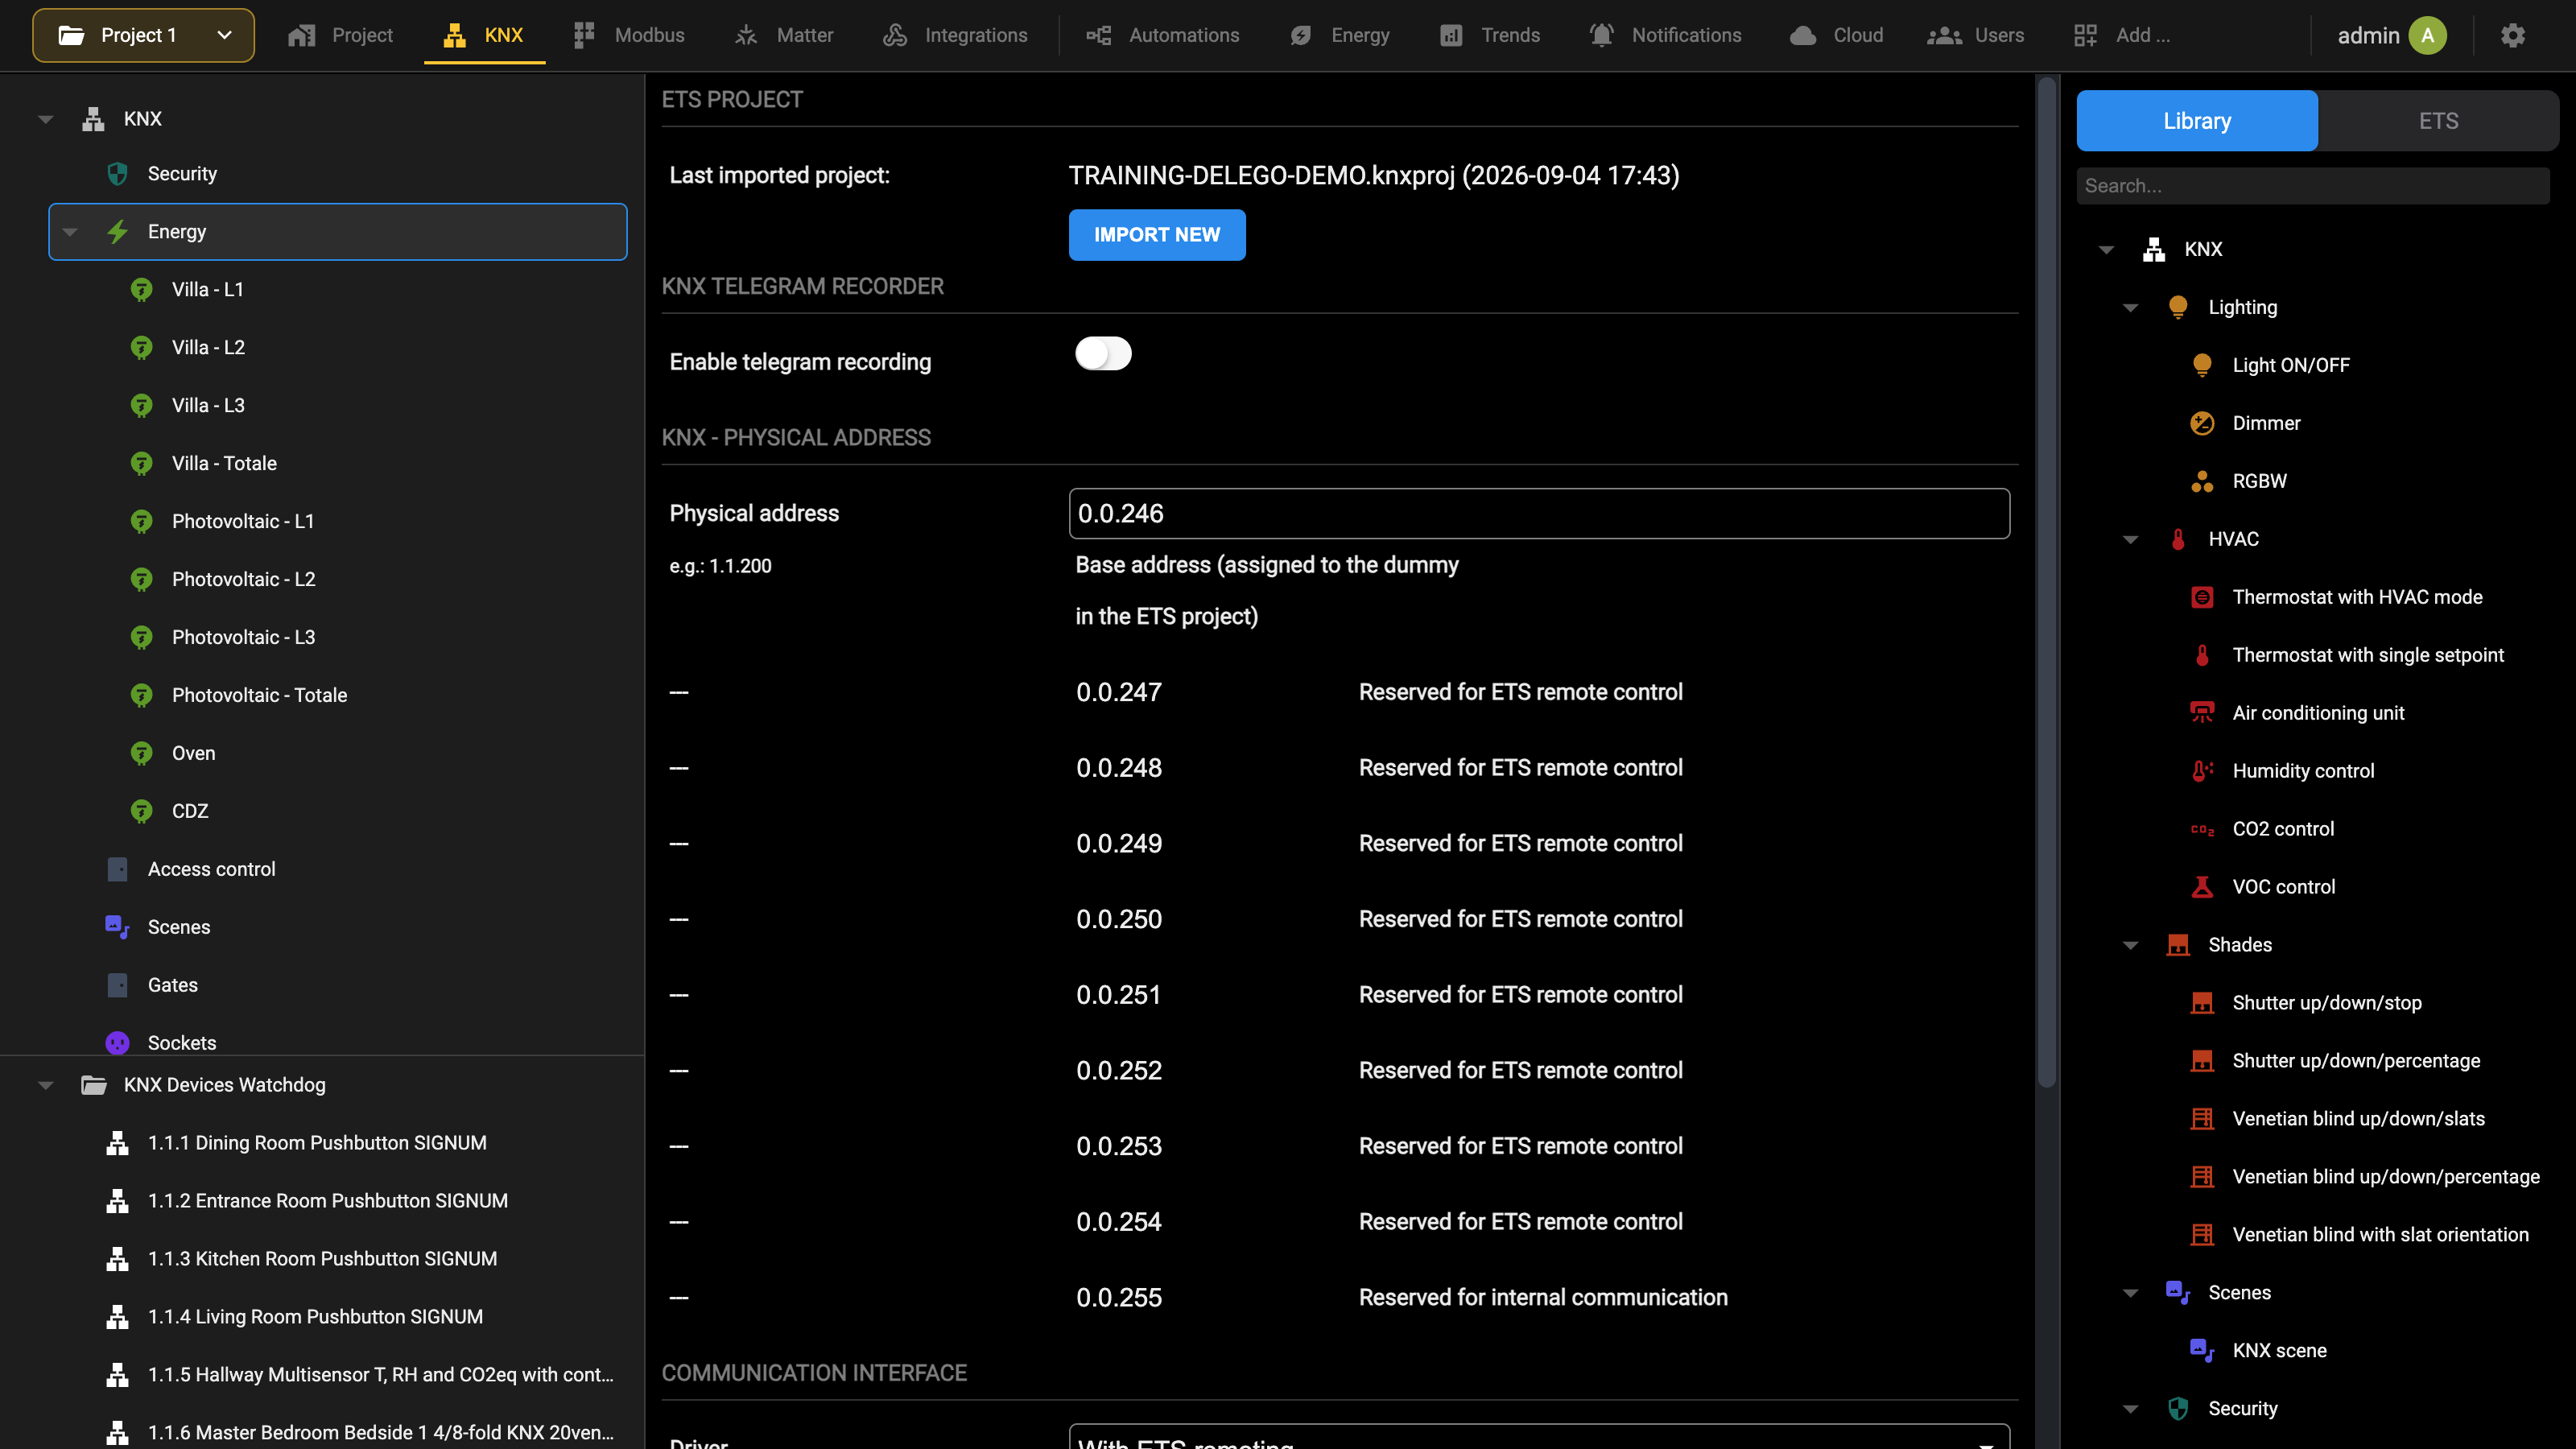Click the Oven energy meter icon
The image size is (2576, 1449).
pos(141,754)
